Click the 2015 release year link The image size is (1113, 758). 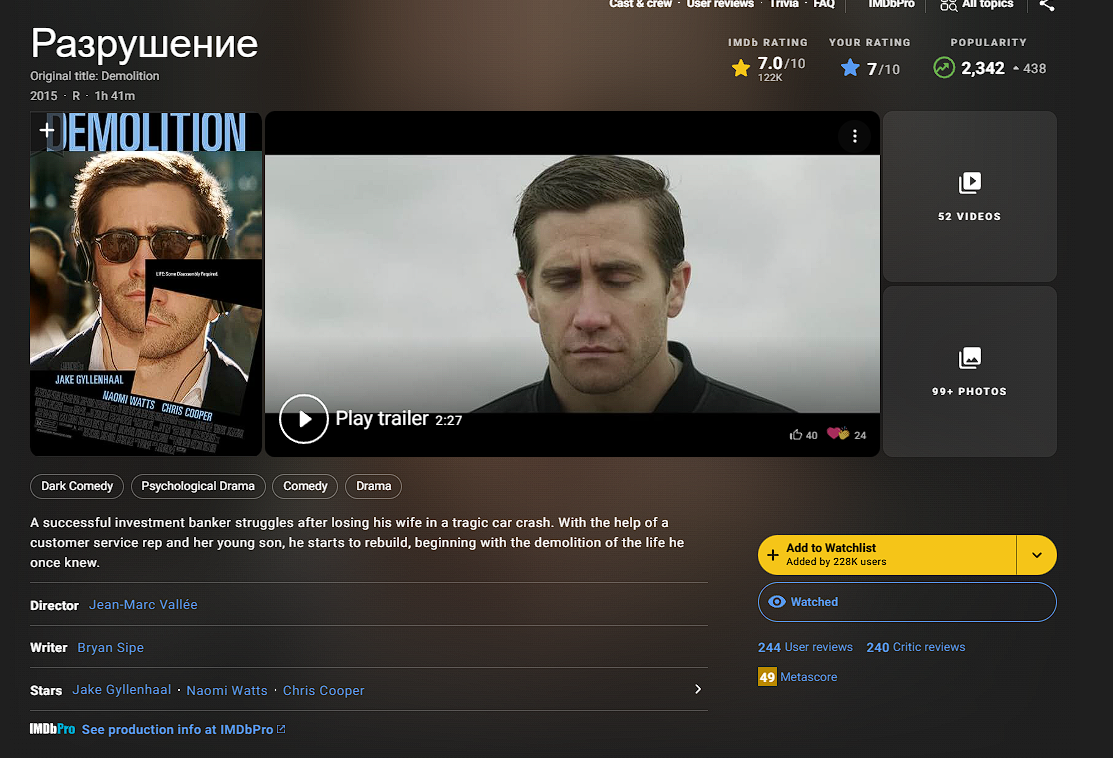click(x=43, y=96)
